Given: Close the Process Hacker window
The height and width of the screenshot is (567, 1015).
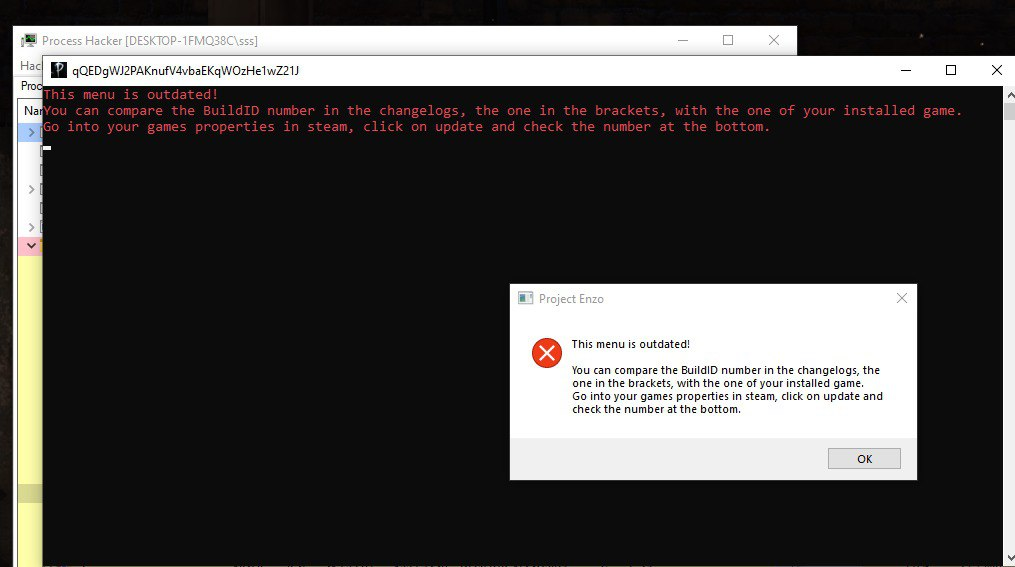Looking at the screenshot, I should pyautogui.click(x=774, y=40).
